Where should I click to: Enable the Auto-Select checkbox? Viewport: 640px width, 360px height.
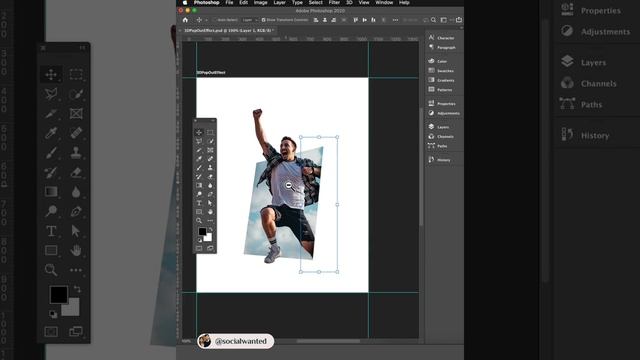click(x=215, y=20)
